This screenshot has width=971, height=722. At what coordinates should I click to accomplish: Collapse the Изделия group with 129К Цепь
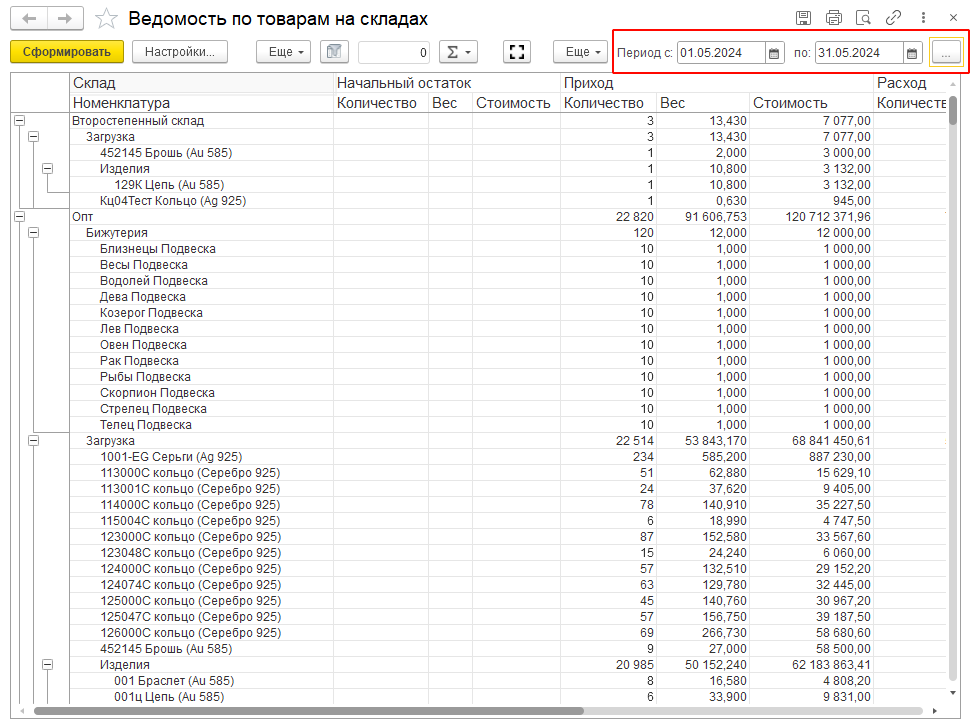[47, 168]
